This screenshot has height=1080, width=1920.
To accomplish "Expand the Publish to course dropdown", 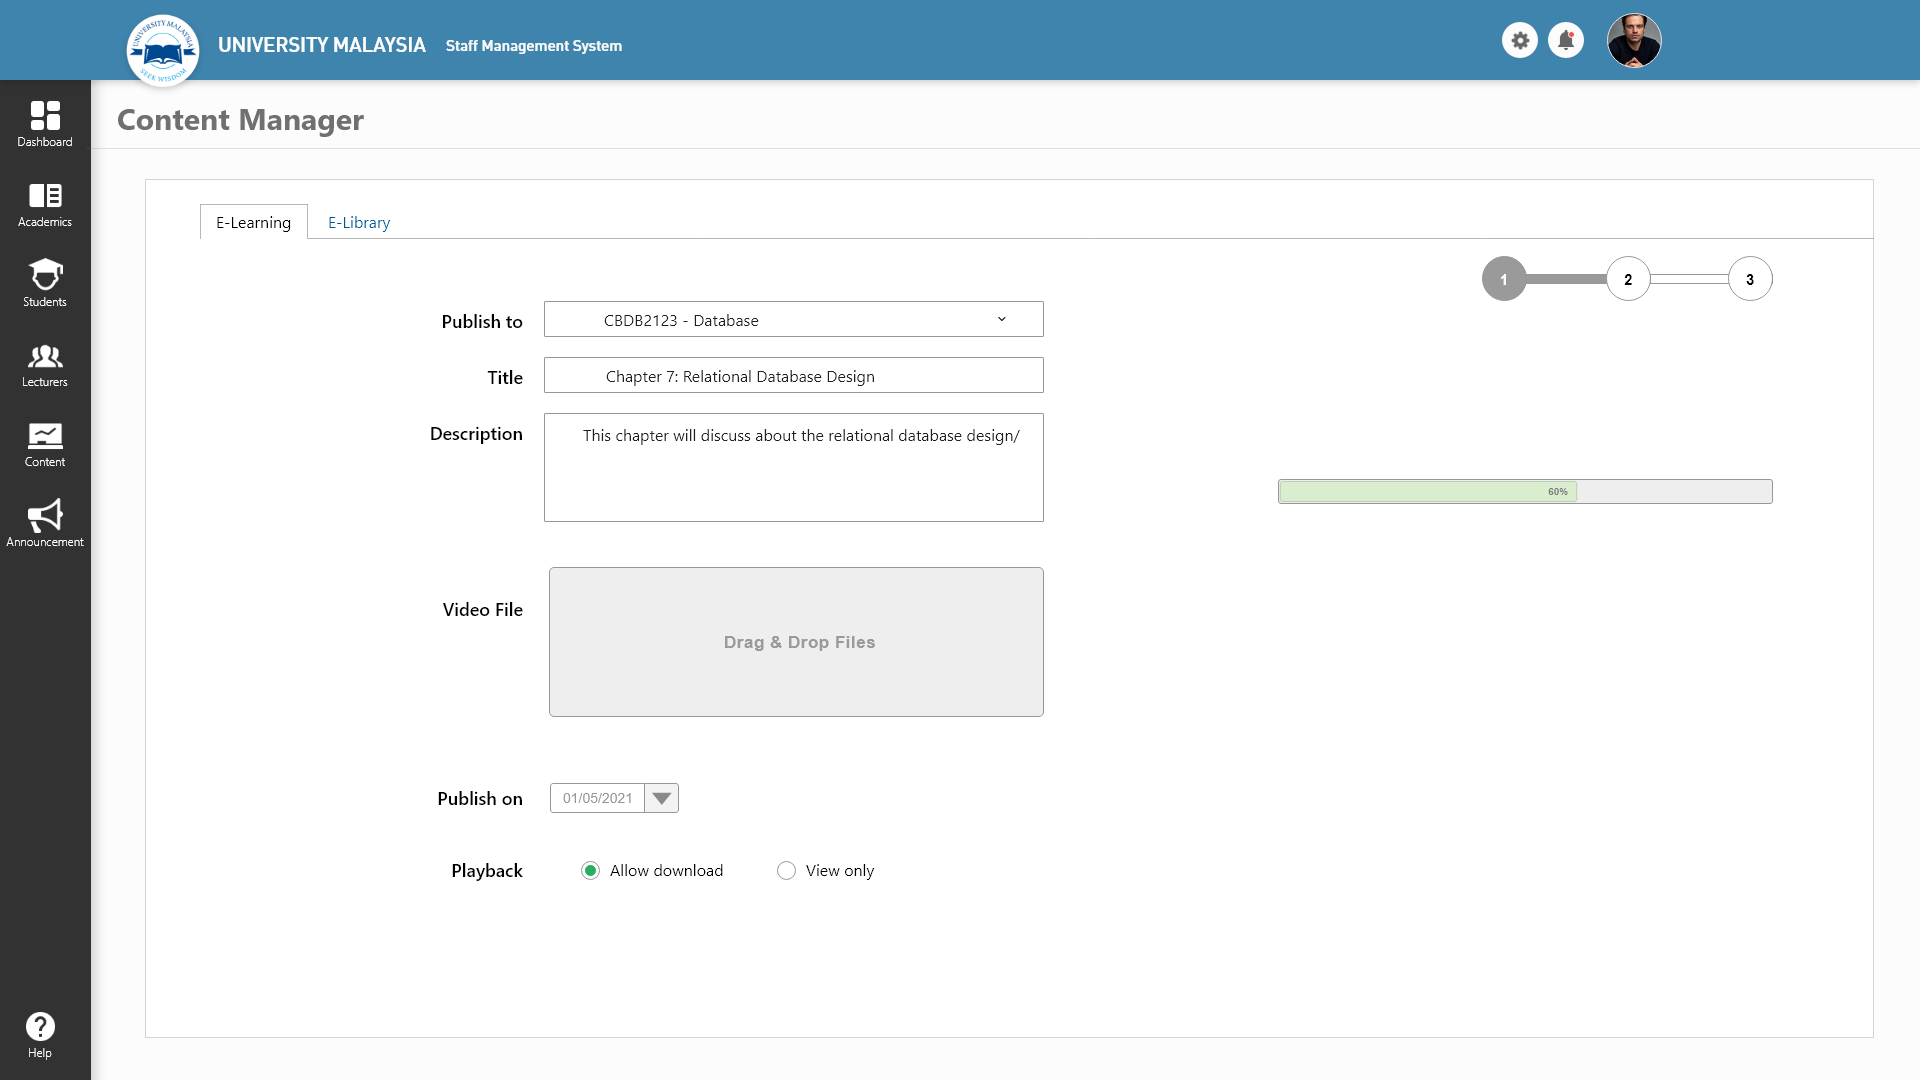I will coord(794,319).
